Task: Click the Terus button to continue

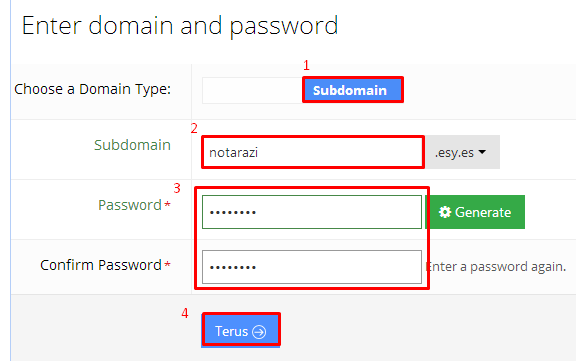Action: [x=241, y=330]
